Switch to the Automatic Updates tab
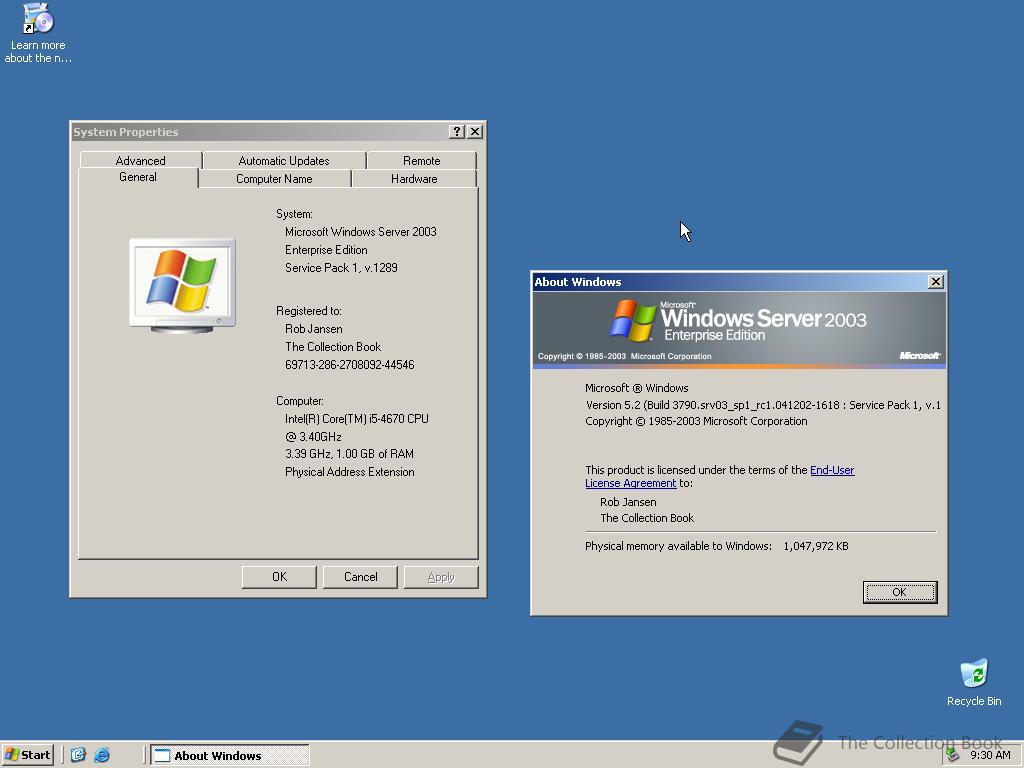1024x768 pixels. [x=284, y=161]
